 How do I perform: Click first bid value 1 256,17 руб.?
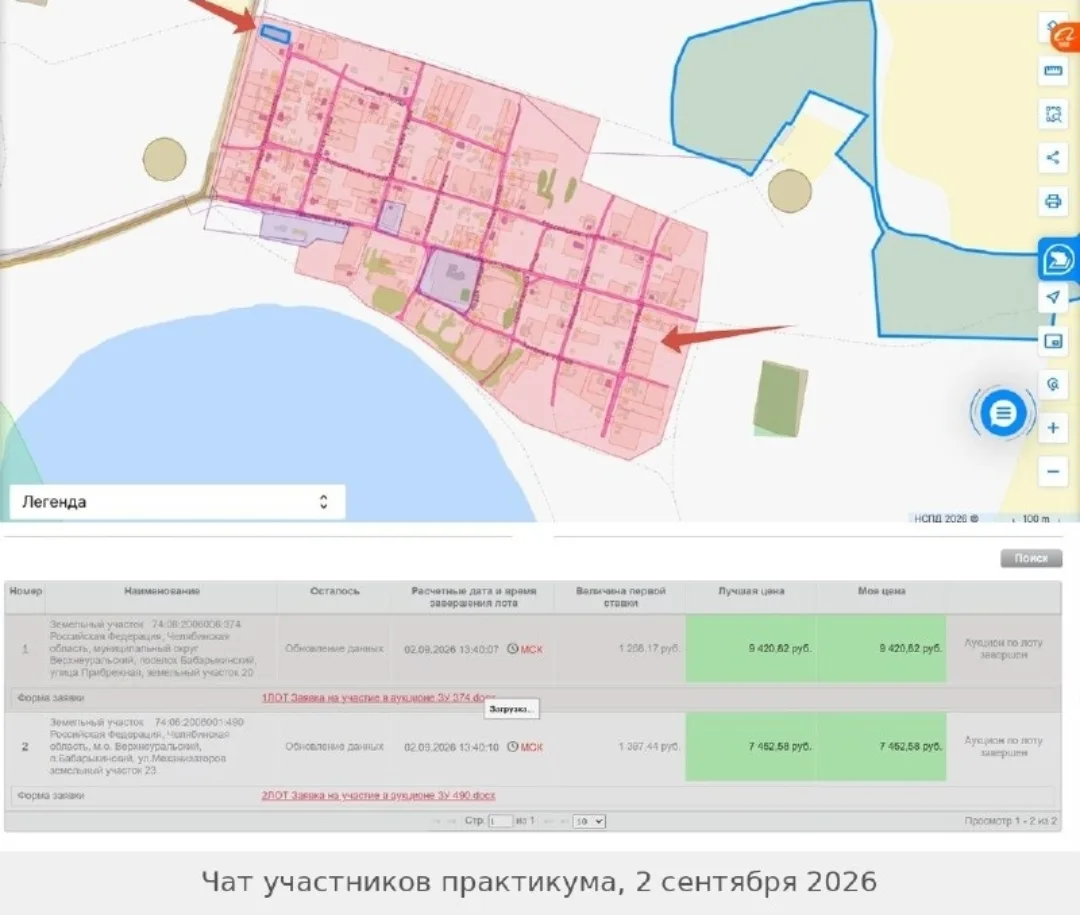click(x=649, y=648)
